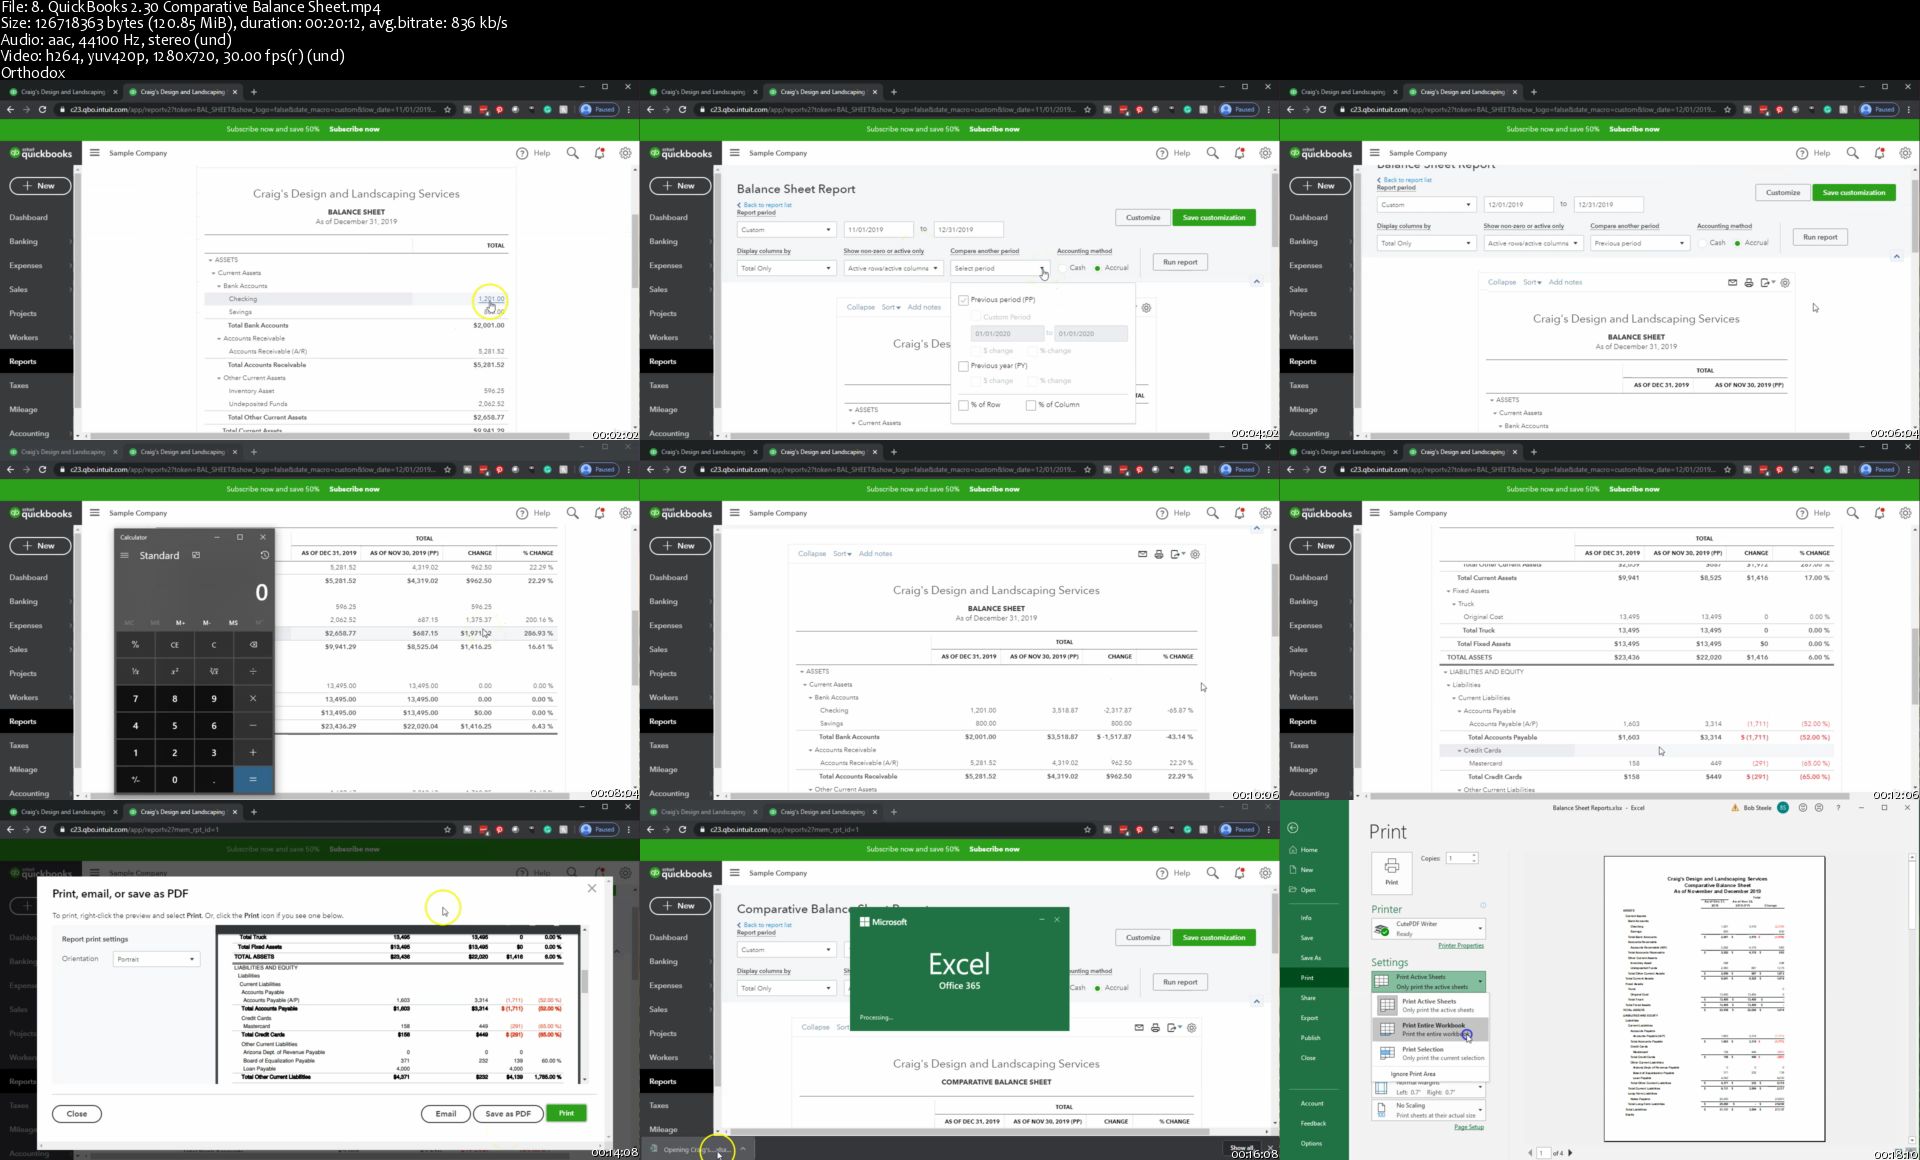Click Save customization in 00:06:04 frame
Image resolution: width=1920 pixels, height=1160 pixels.
1853,192
